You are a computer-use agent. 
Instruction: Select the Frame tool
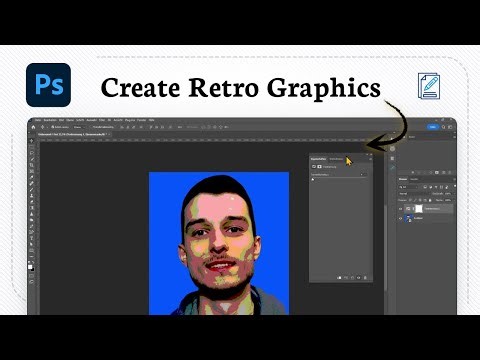coord(32,171)
